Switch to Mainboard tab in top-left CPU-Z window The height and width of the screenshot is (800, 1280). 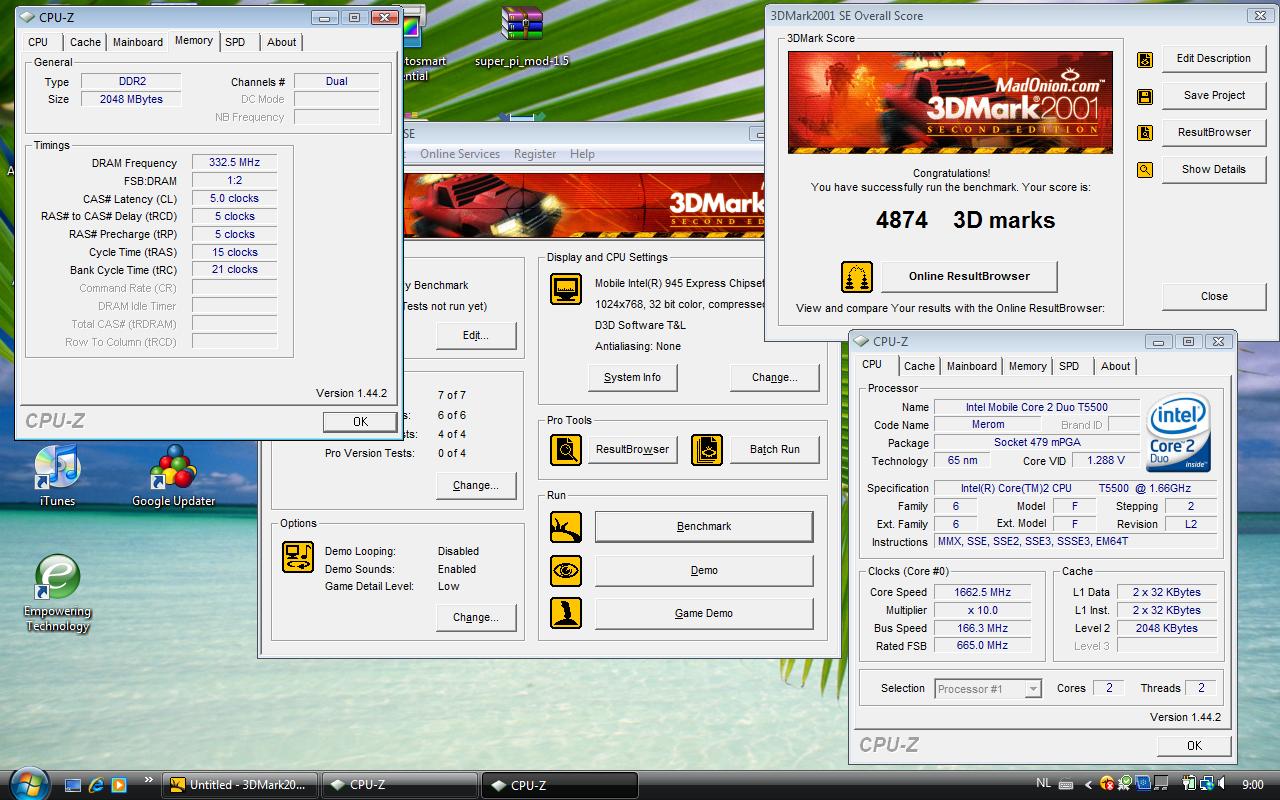[138, 42]
